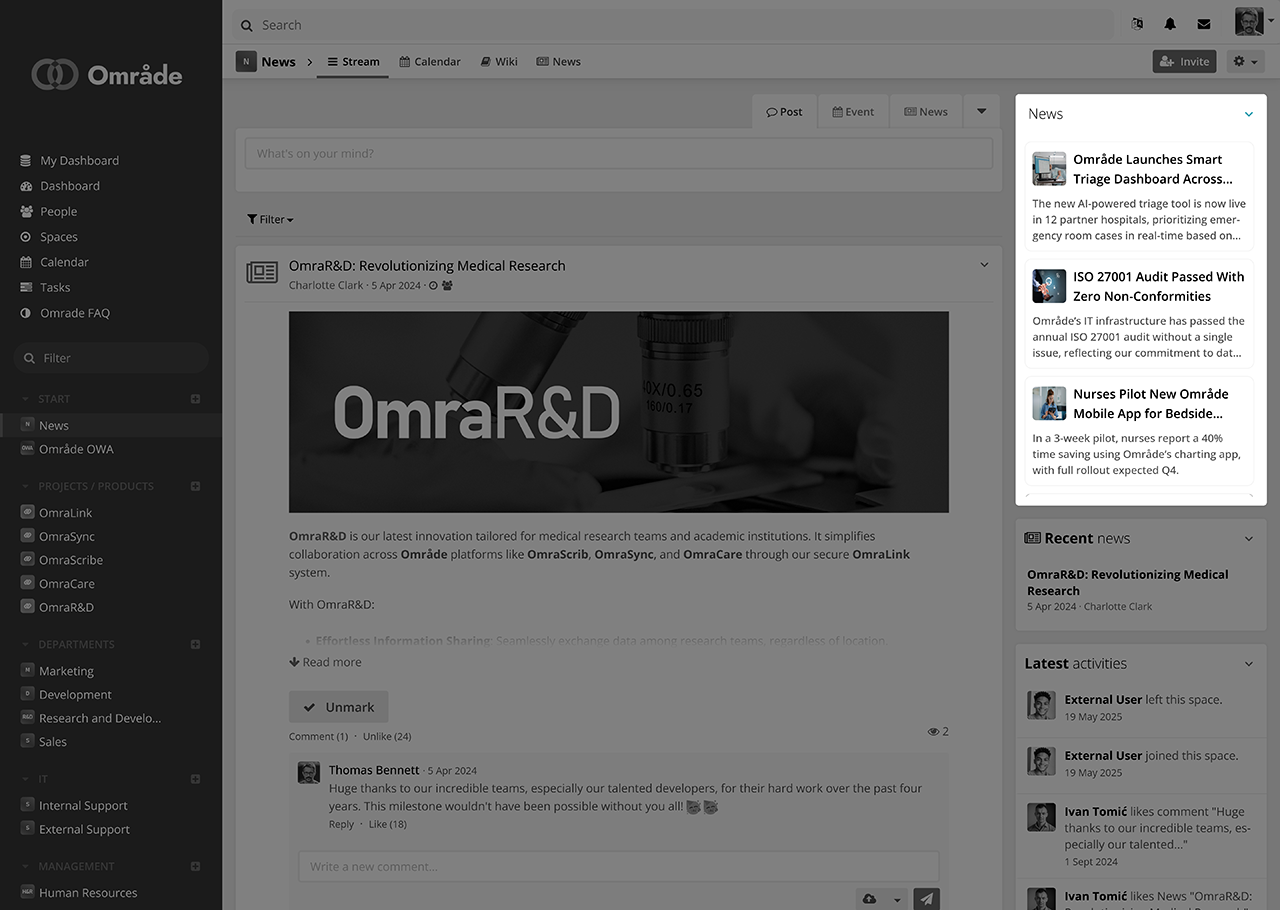Open the notifications bell icon
Screen dimensions: 1280x910
click(x=1170, y=24)
